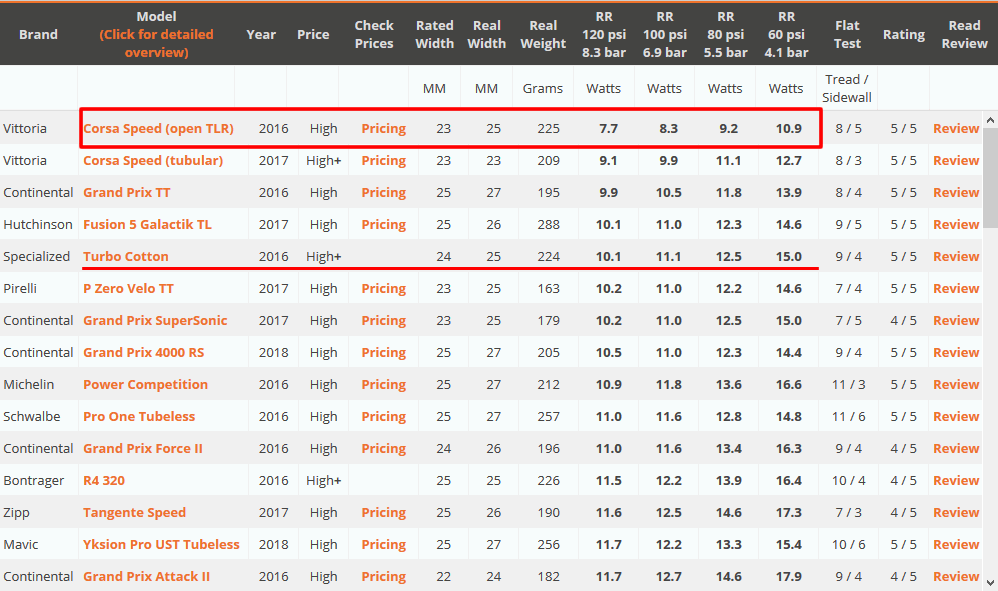Open Grand Prix 4000 RS overview

point(144,352)
